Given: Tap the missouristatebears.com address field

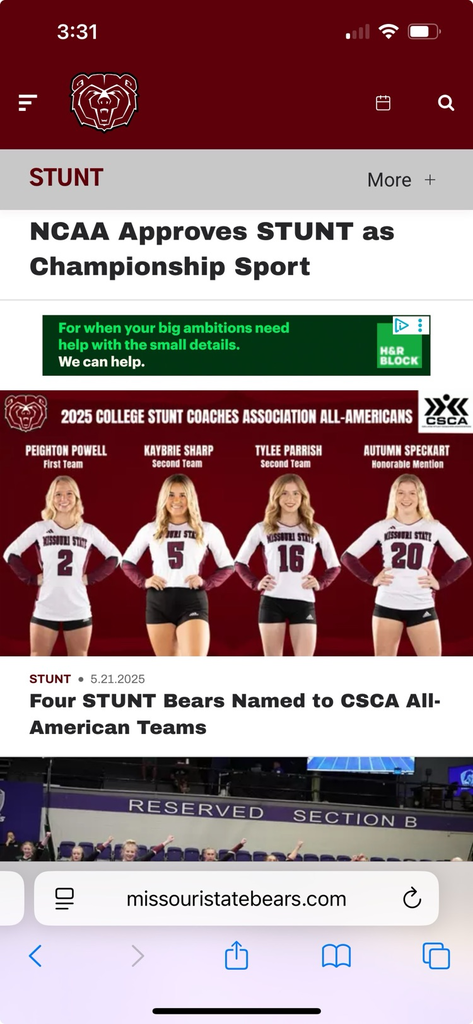Looking at the screenshot, I should coord(236,899).
